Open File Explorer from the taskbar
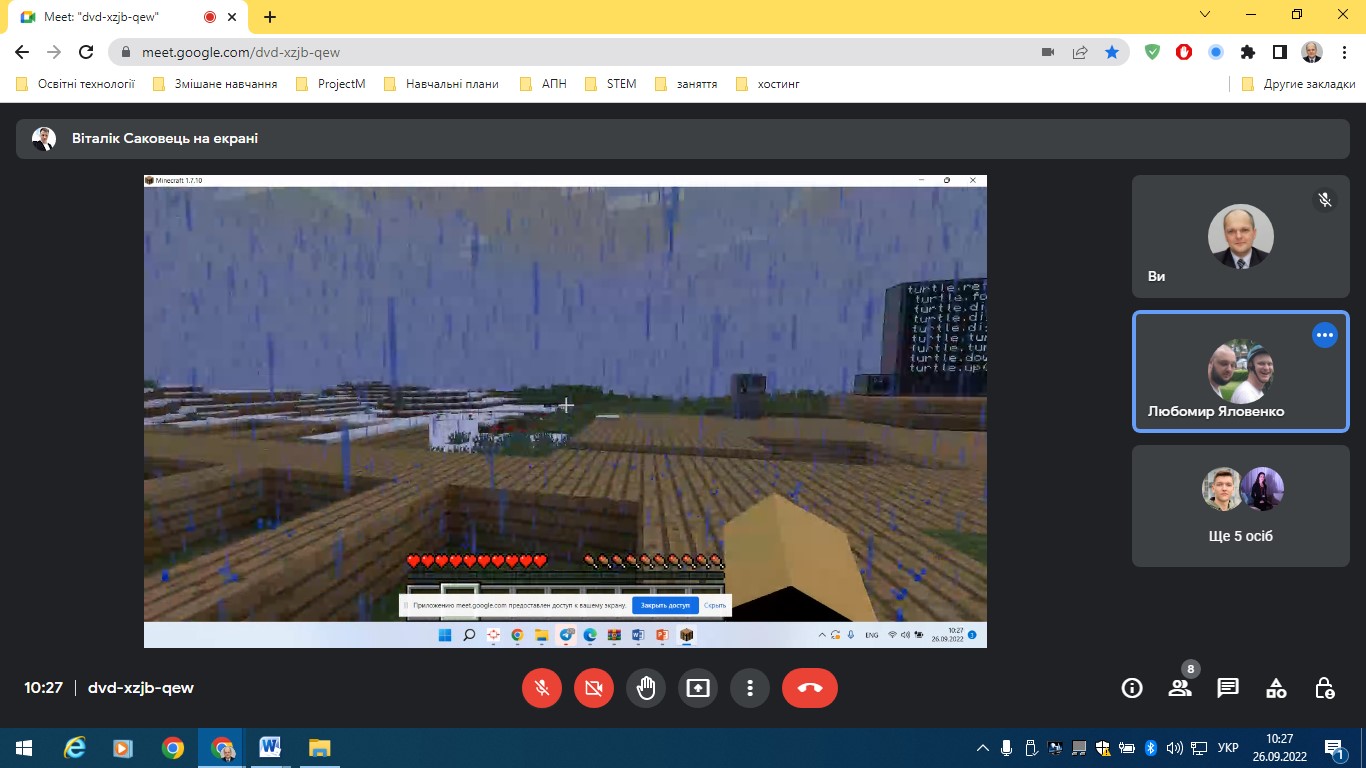The width and height of the screenshot is (1366, 768). 319,748
